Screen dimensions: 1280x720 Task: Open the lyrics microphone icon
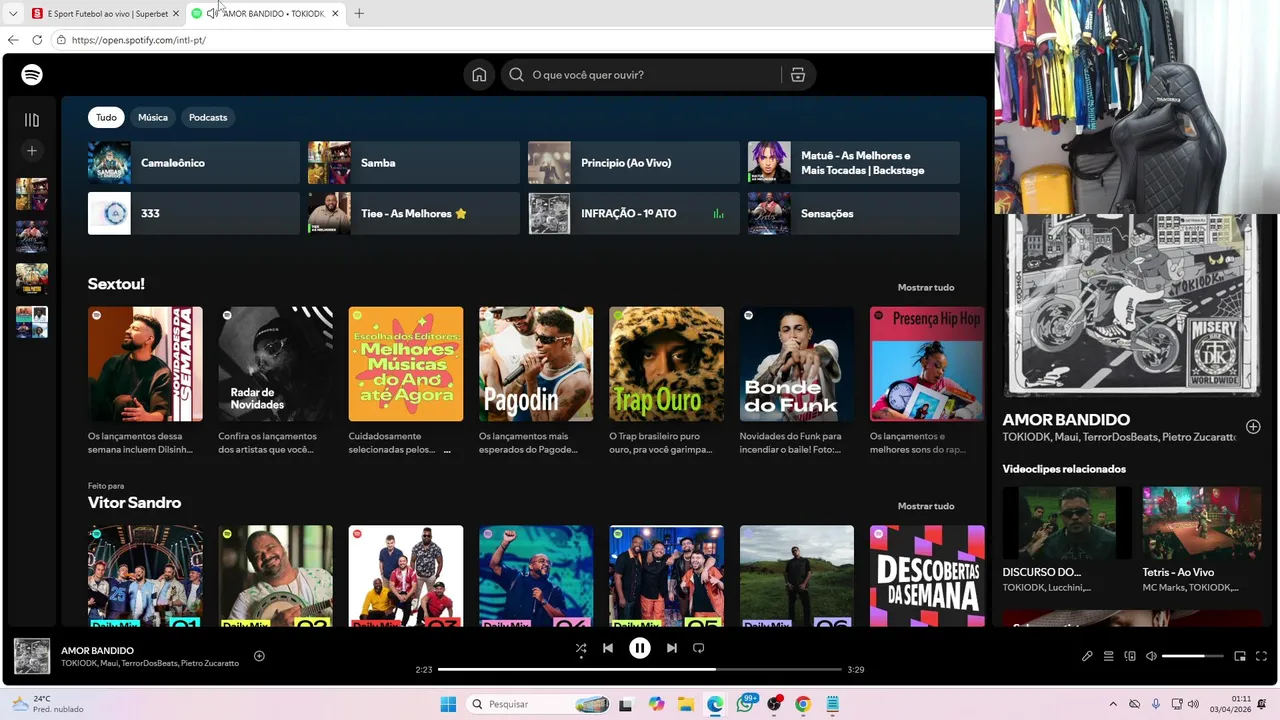(1087, 656)
